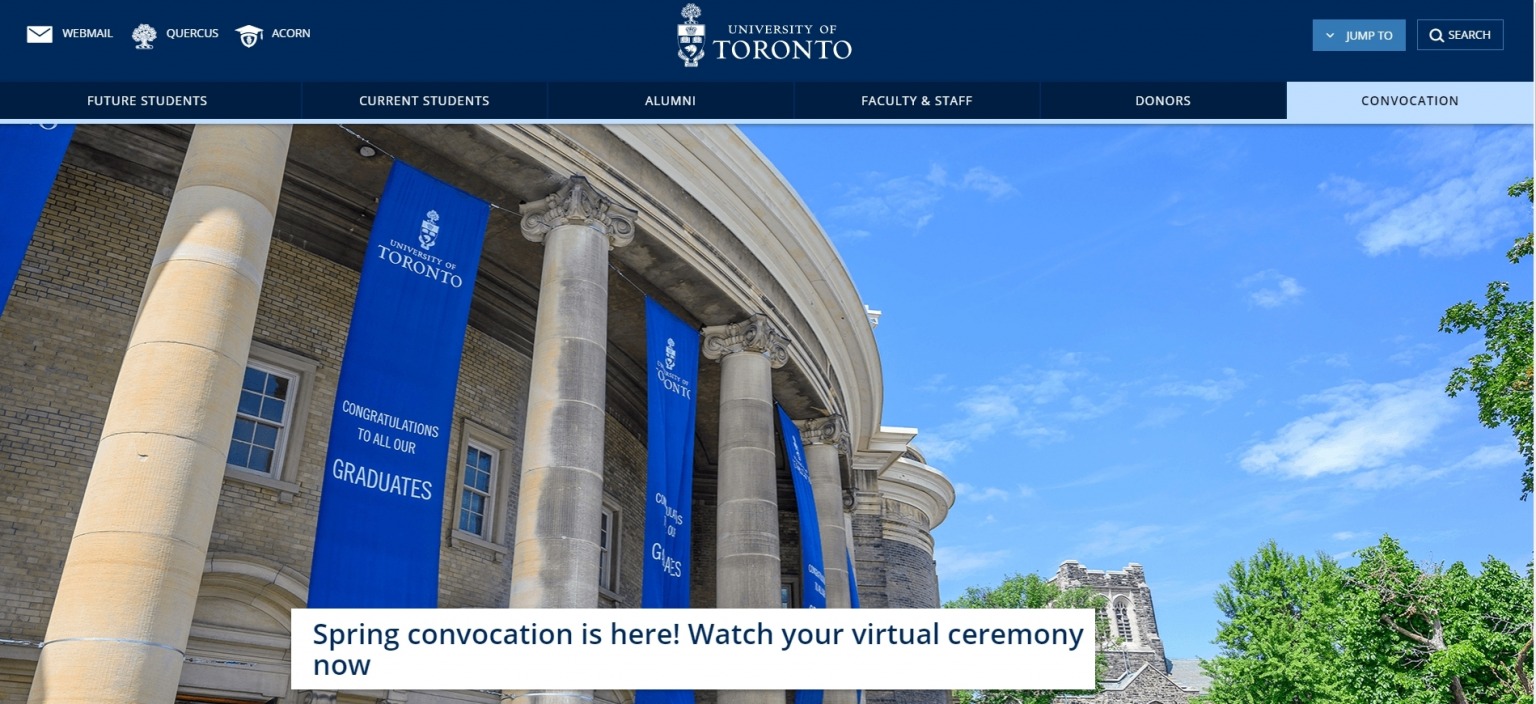This screenshot has width=1536, height=704.
Task: Open the Faculty & Staff page
Action: coord(916,100)
